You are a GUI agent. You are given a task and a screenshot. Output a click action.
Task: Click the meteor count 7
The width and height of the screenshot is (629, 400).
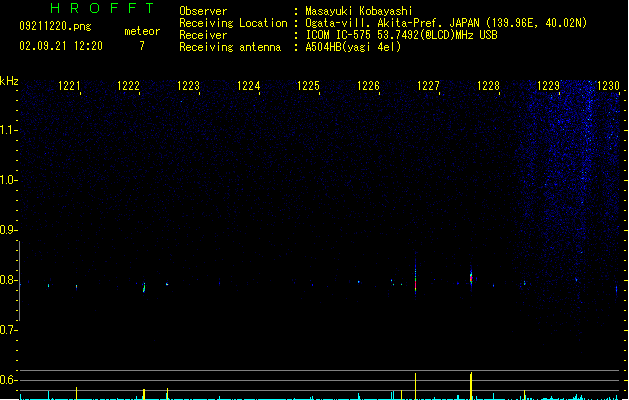point(142,46)
